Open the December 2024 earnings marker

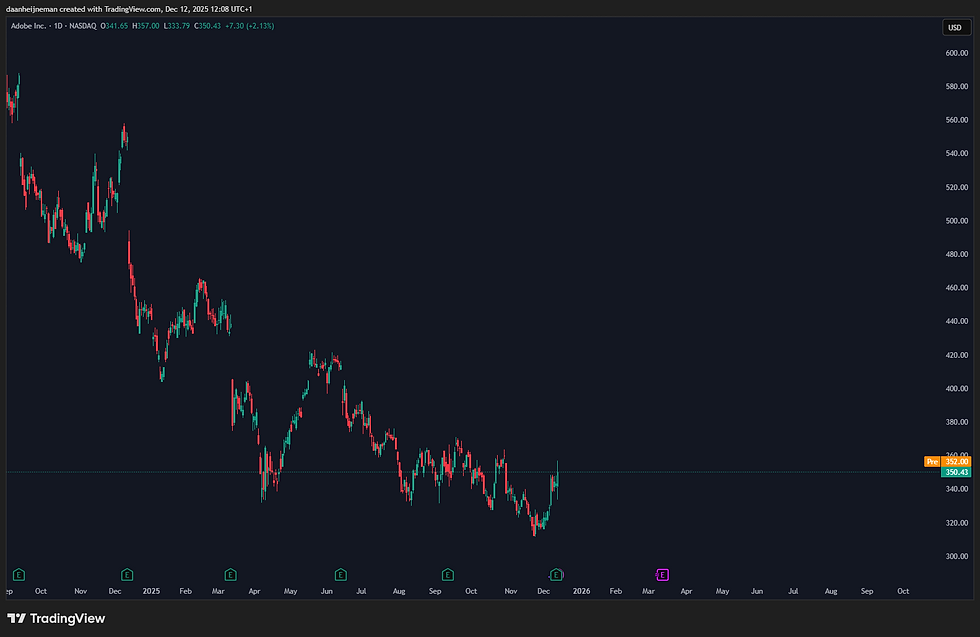[x=127, y=574]
